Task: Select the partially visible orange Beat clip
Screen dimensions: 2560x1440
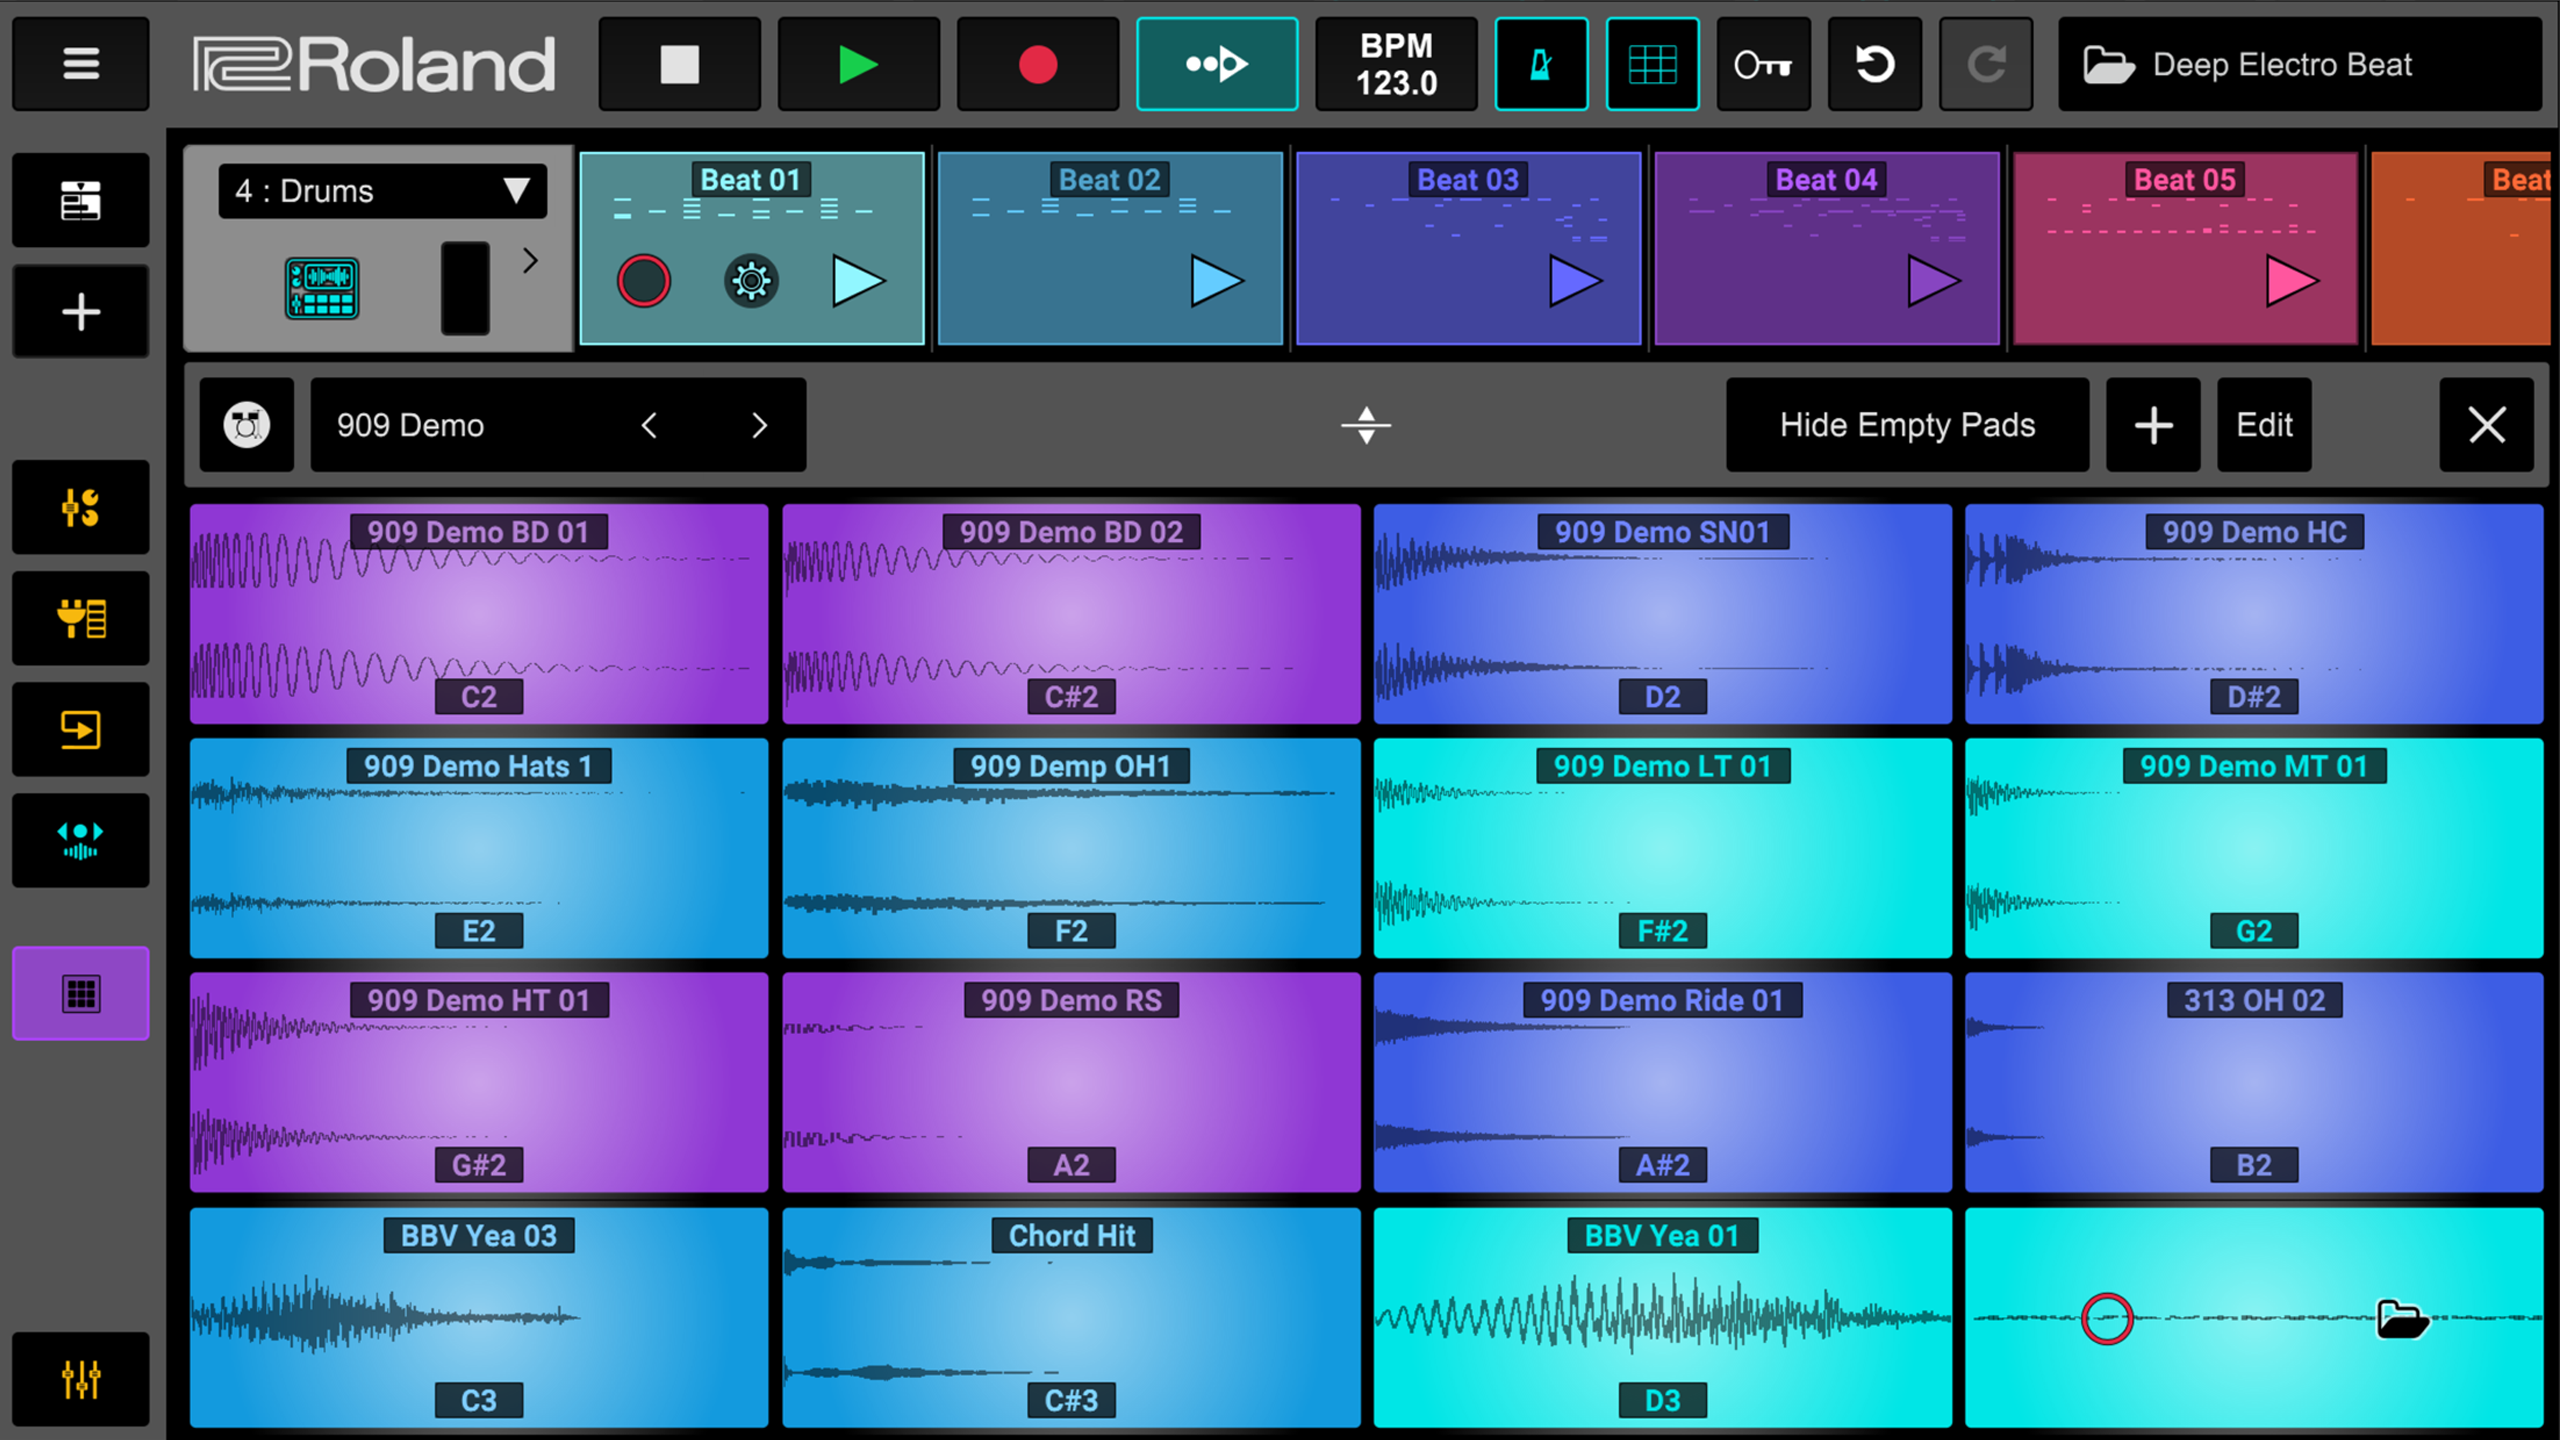Action: [x=2460, y=248]
